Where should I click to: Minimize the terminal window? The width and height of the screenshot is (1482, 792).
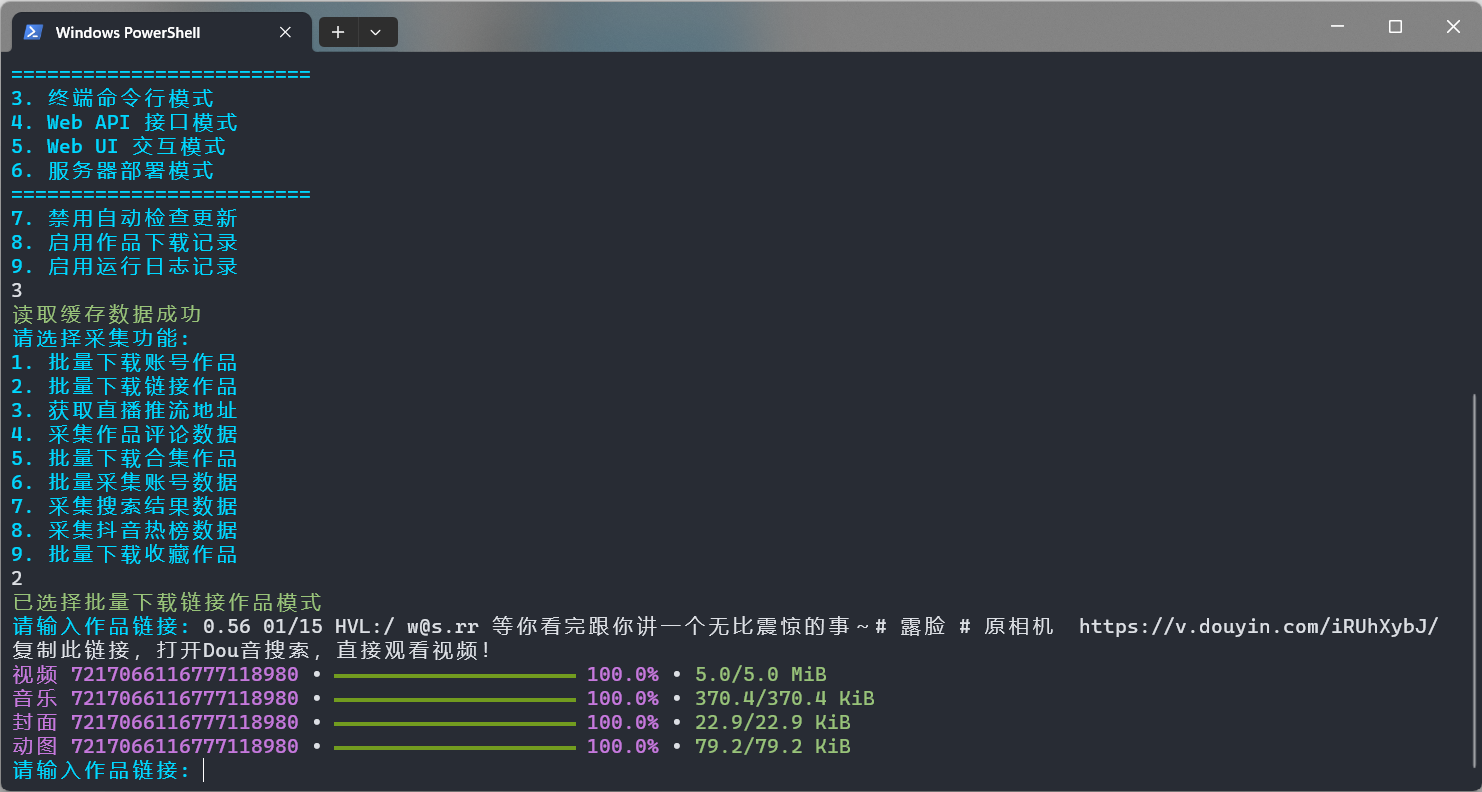tap(1337, 27)
